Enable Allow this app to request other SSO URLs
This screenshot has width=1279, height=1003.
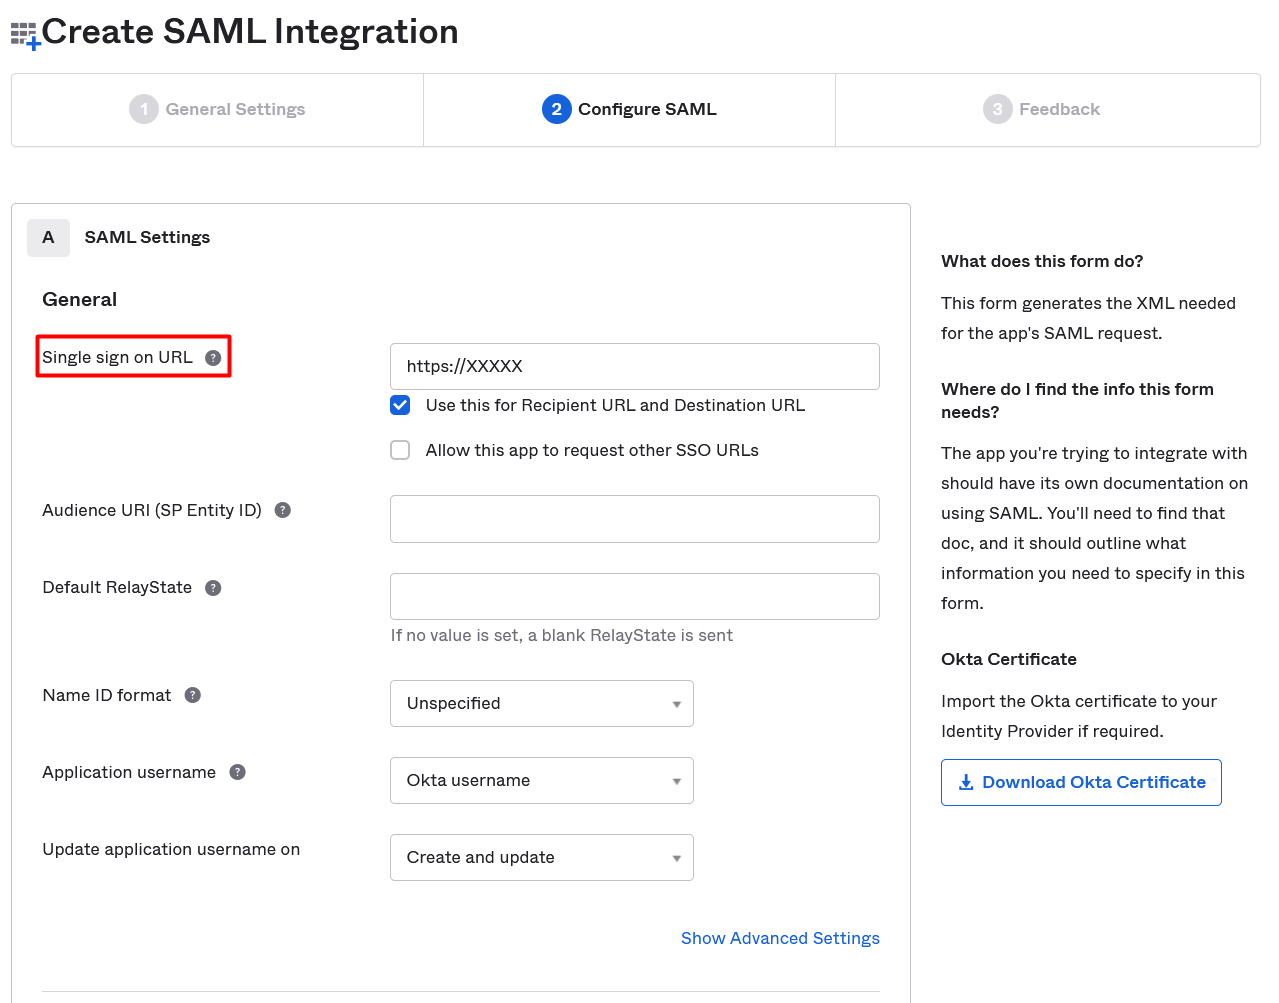click(400, 450)
